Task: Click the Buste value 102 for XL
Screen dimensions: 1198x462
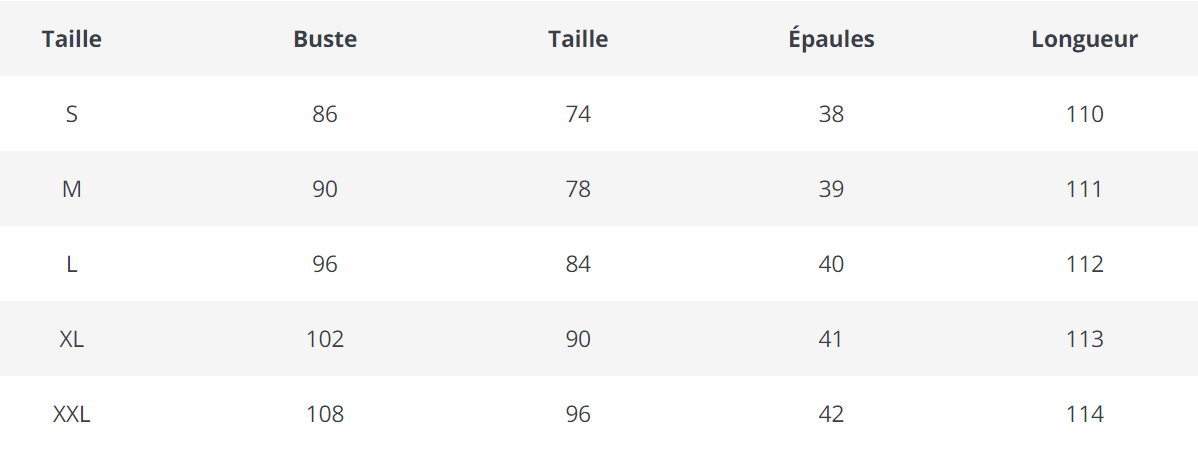Action: pyautogui.click(x=325, y=339)
